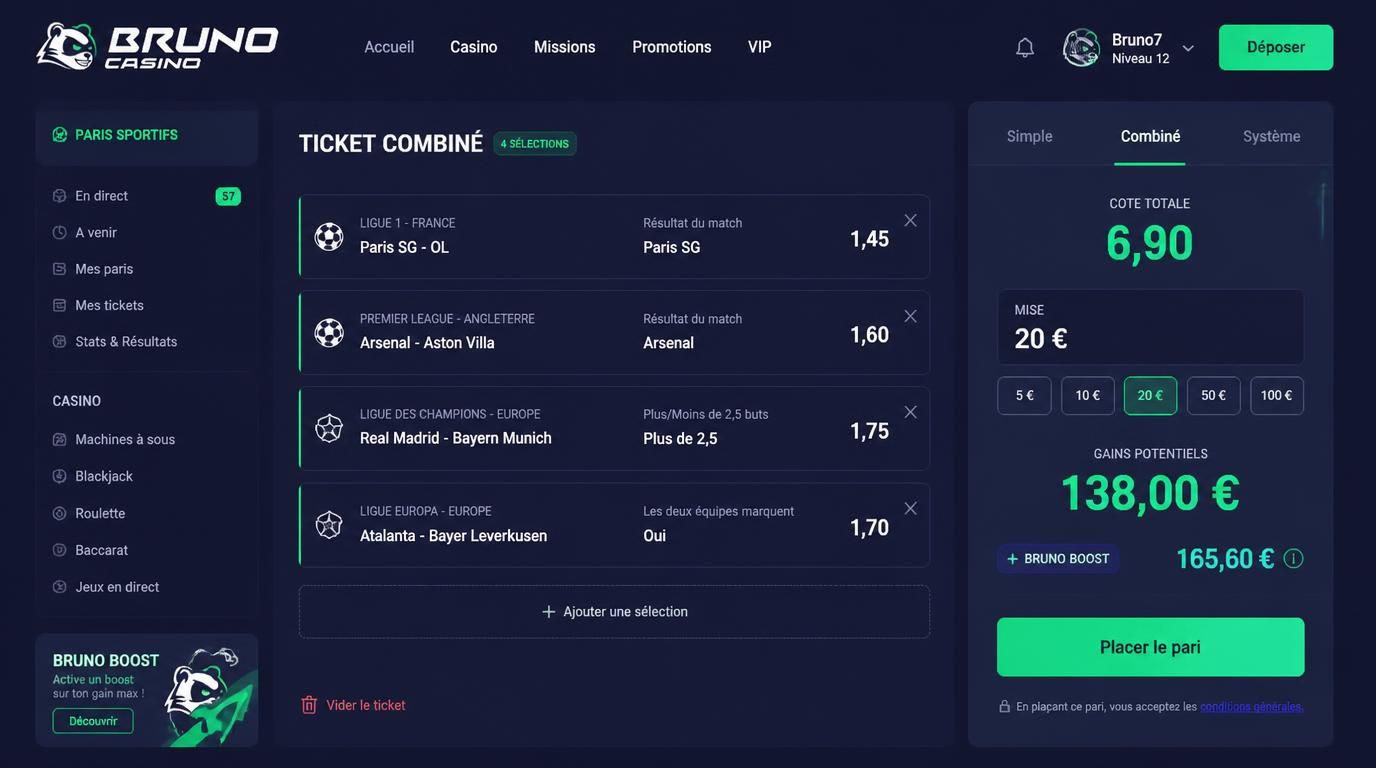Open the notifications bell
Screen dimensions: 1376x768
(1025, 47)
